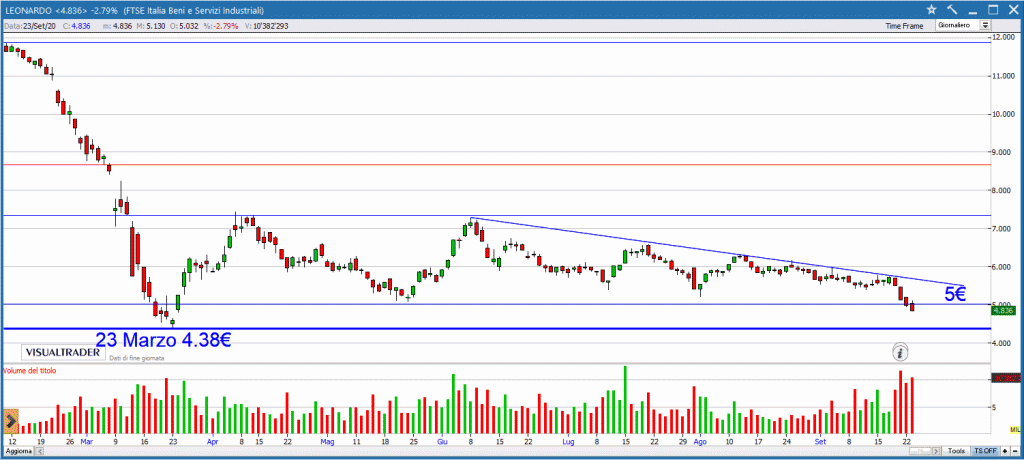Click the VISUALTRADER logo box
Viewport: 1024px width, 460px height.
(63, 352)
